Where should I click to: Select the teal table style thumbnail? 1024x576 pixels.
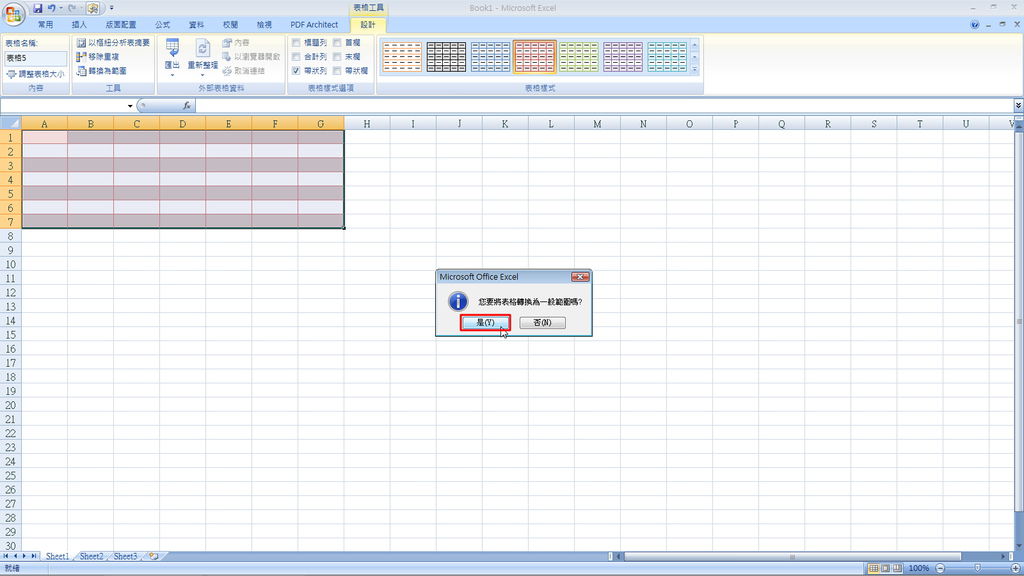pyautogui.click(x=667, y=57)
